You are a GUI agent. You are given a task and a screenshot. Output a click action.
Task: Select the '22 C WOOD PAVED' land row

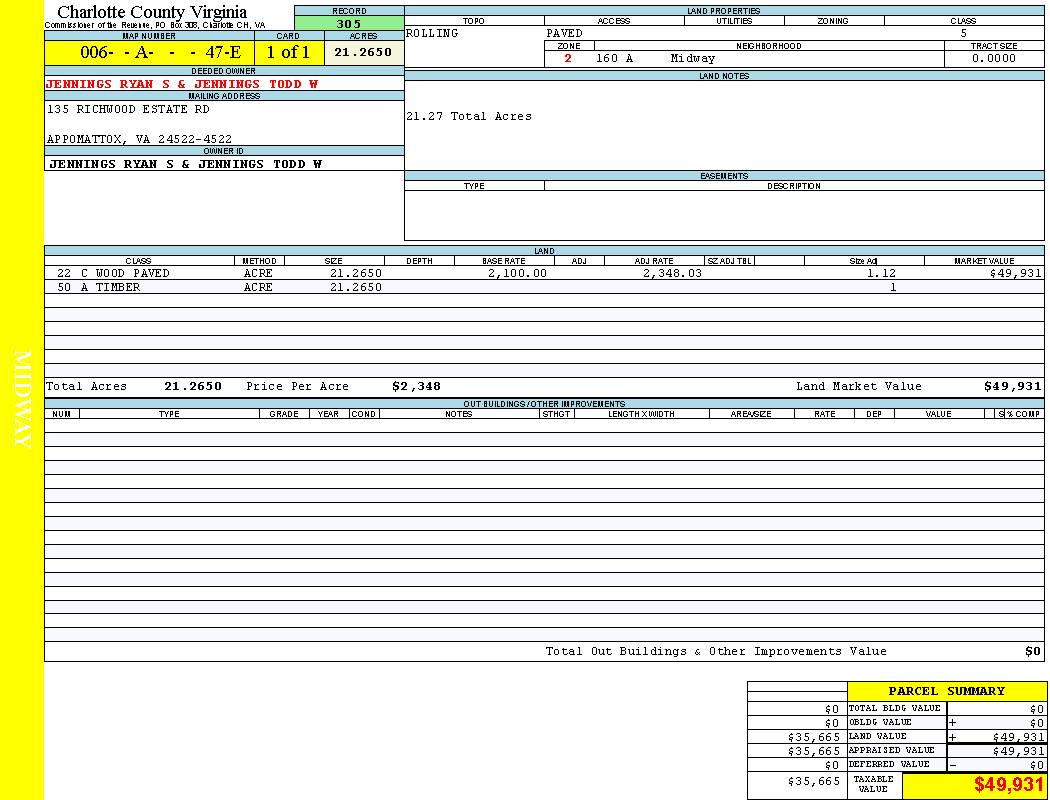point(113,273)
